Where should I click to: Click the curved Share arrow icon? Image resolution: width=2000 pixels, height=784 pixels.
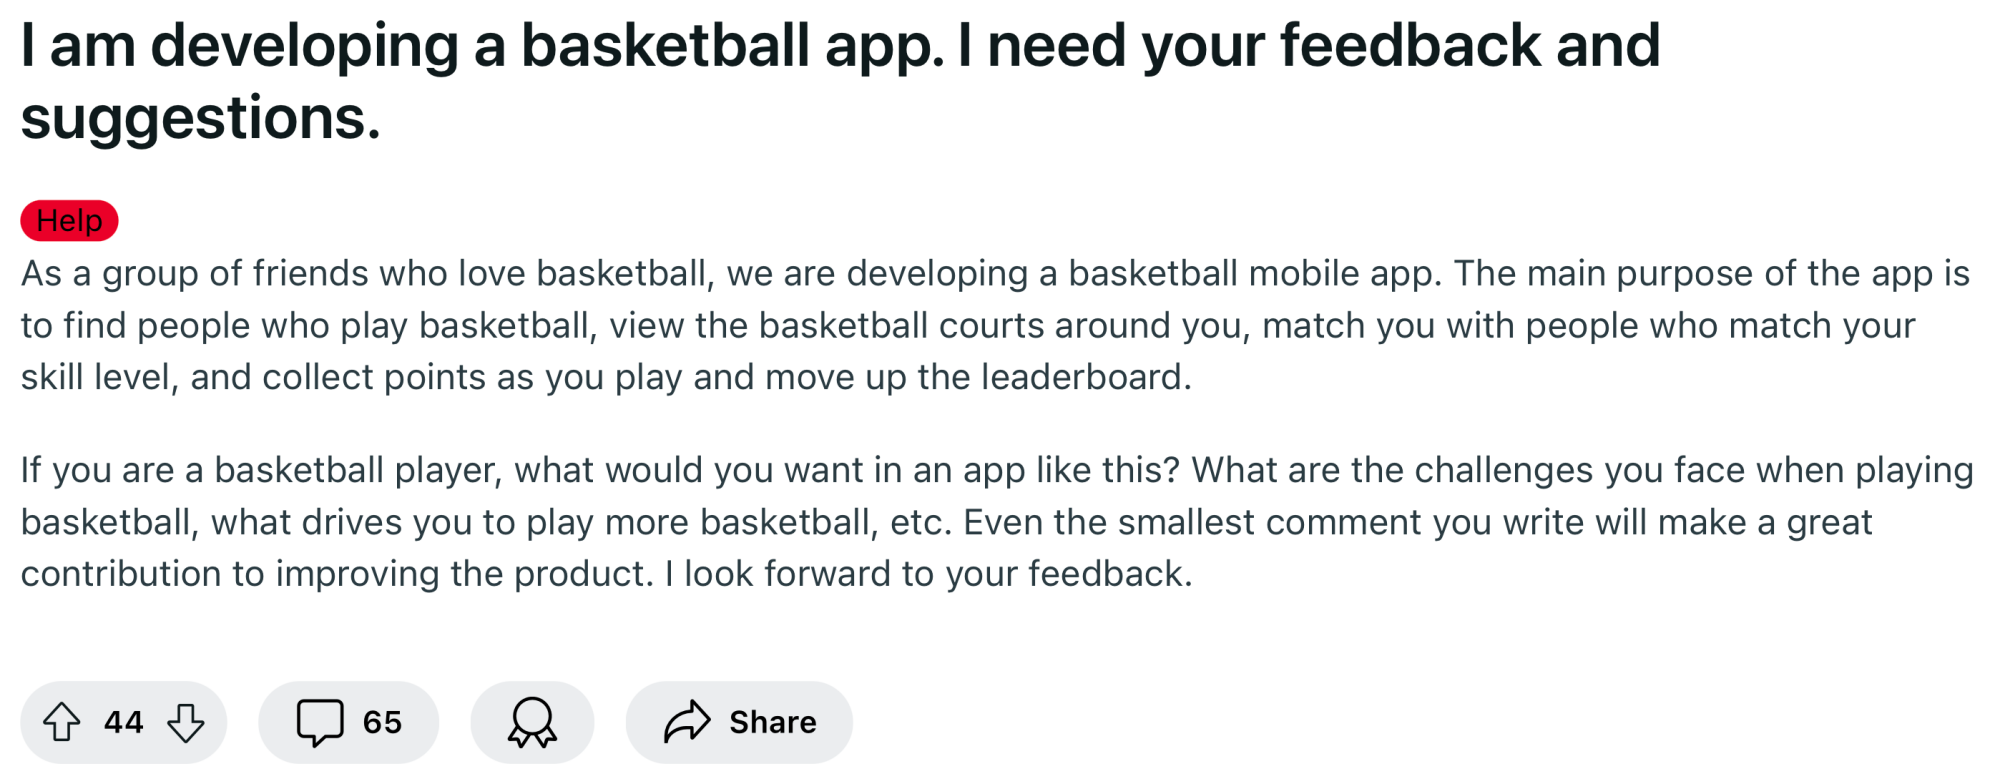[687, 722]
